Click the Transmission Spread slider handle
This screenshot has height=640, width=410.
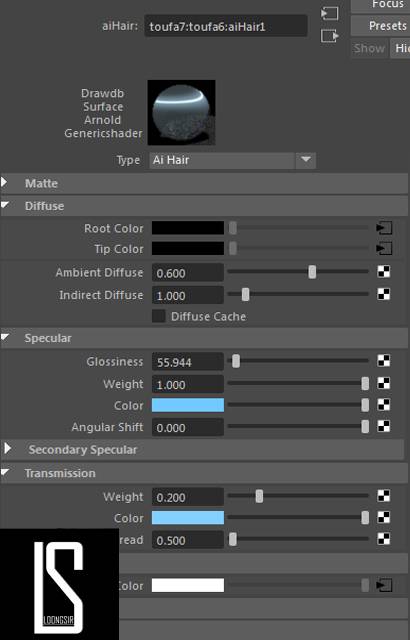point(233,539)
